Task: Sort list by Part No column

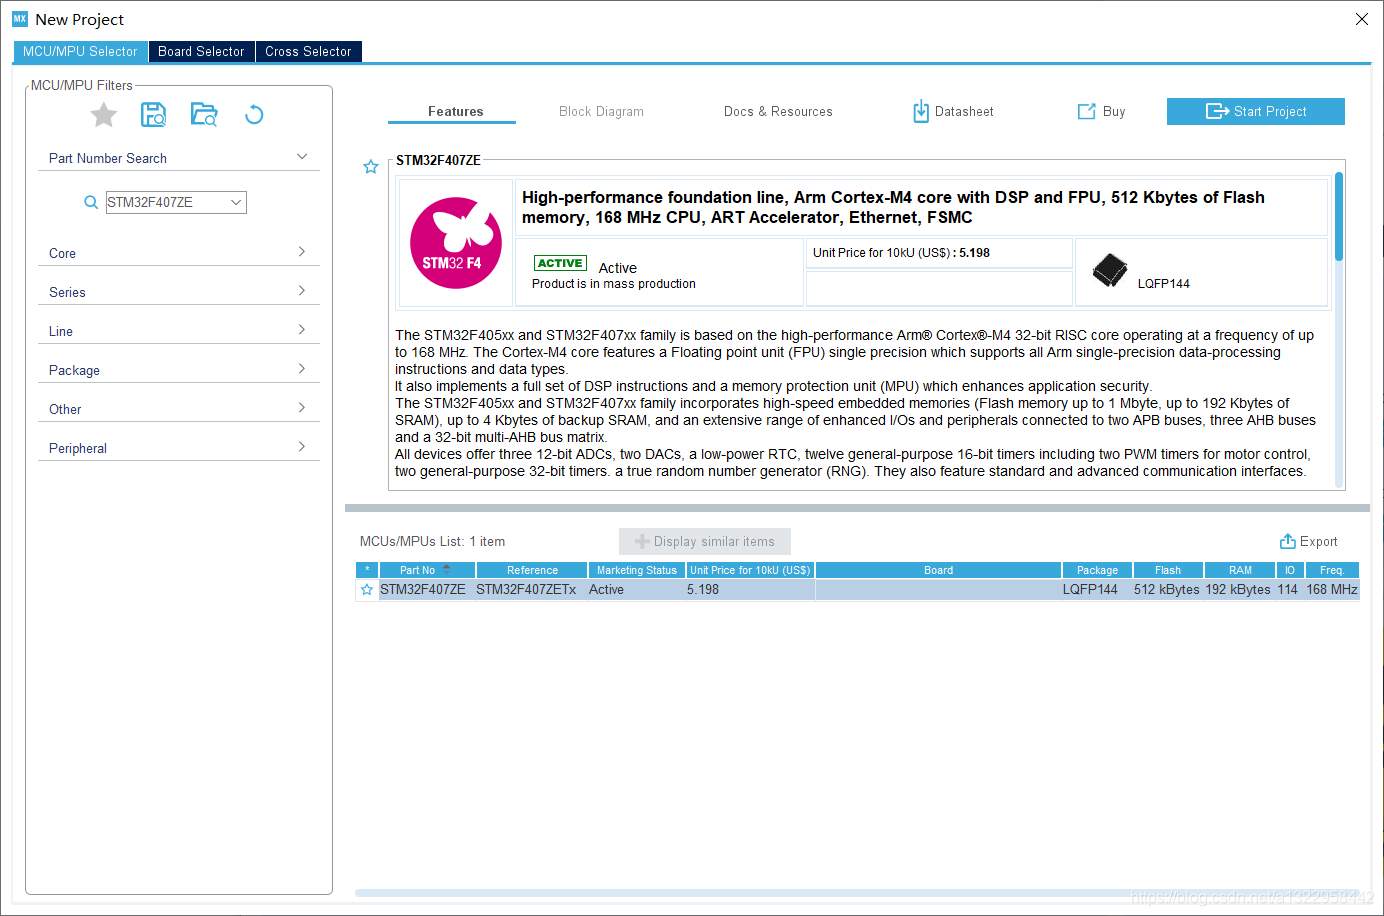Action: [x=427, y=570]
